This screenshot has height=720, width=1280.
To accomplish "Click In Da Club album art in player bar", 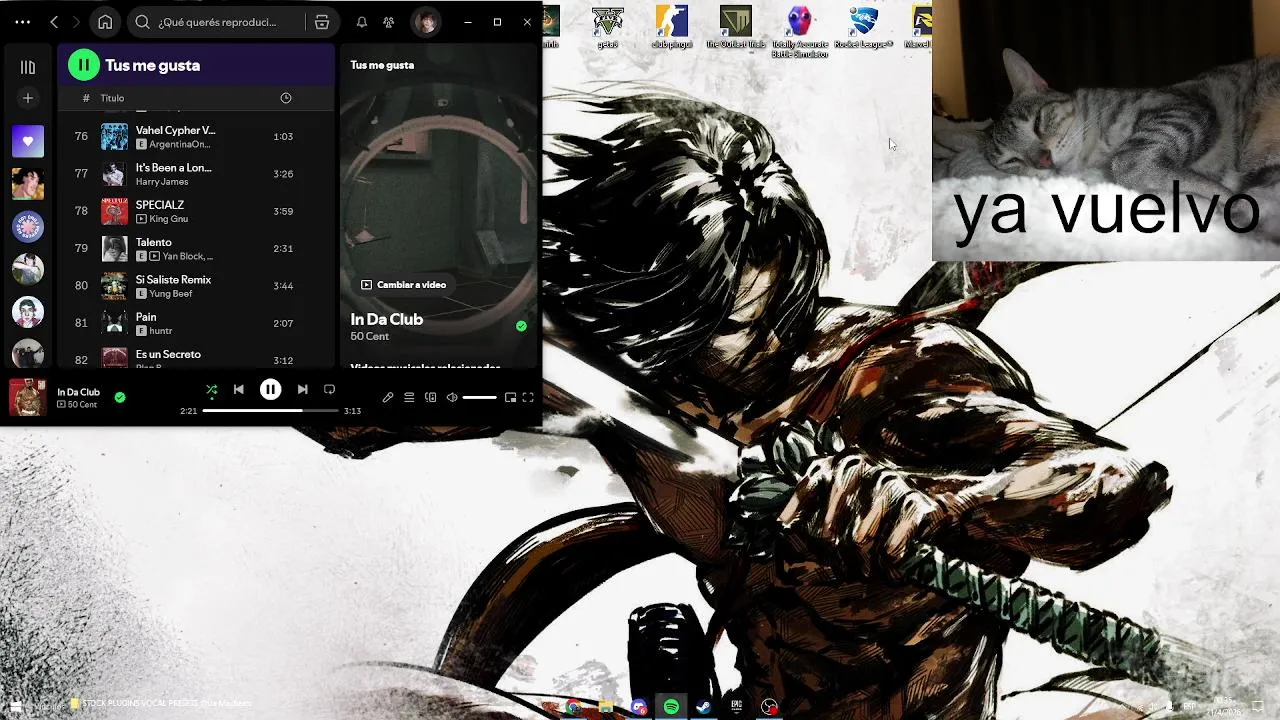I will (27, 397).
